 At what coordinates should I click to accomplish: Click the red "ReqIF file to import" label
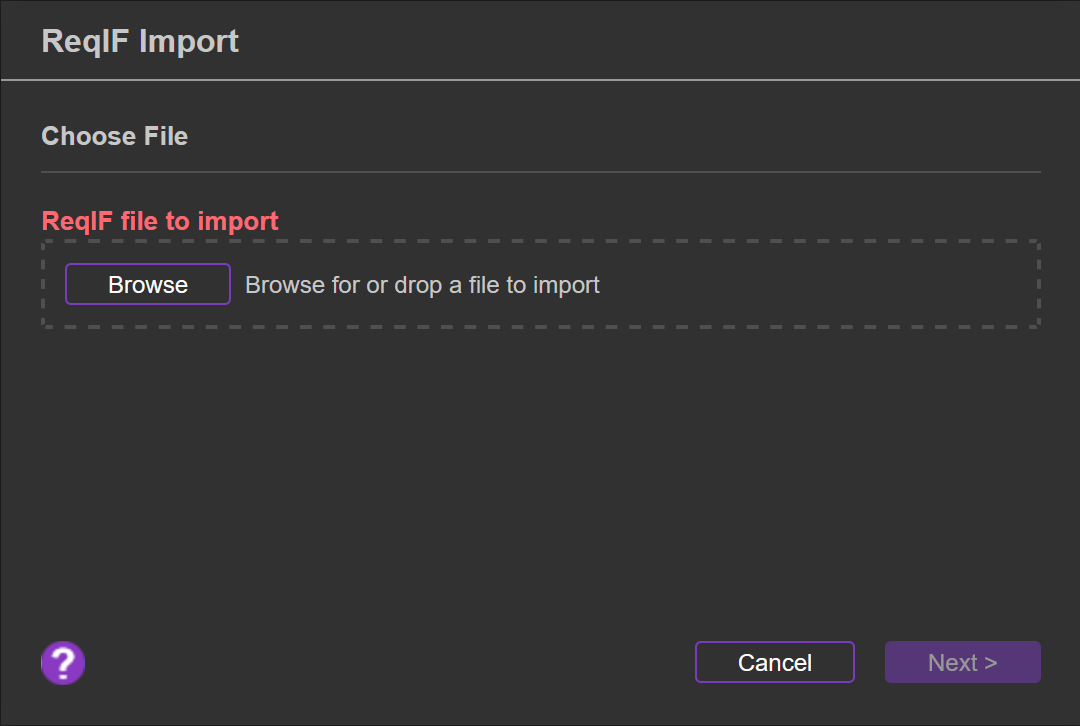click(160, 221)
